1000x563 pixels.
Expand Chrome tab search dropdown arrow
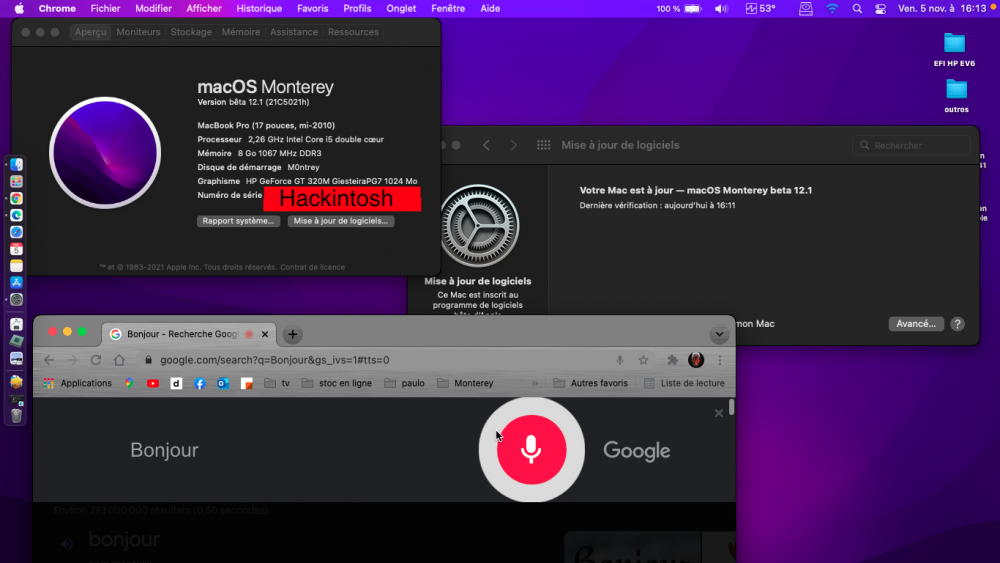(719, 334)
